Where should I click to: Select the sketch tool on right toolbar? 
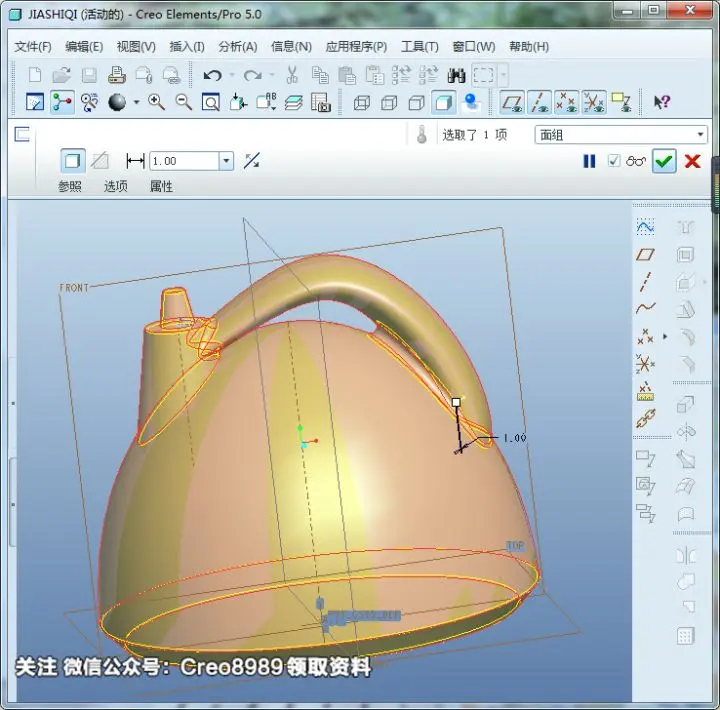645,227
